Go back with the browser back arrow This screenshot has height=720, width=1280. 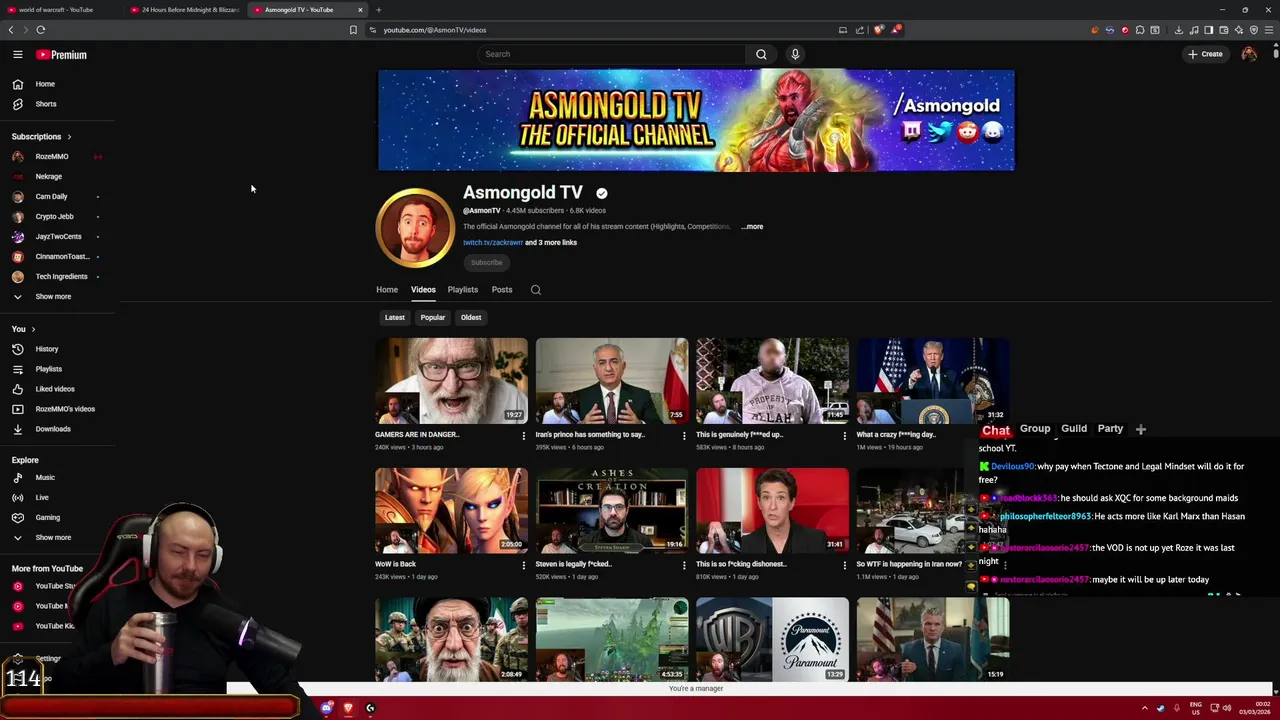(11, 30)
